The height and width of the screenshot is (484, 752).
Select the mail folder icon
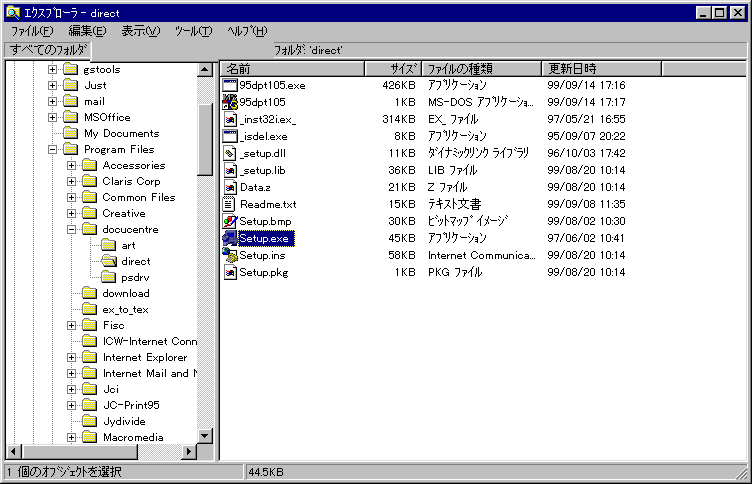click(x=70, y=101)
